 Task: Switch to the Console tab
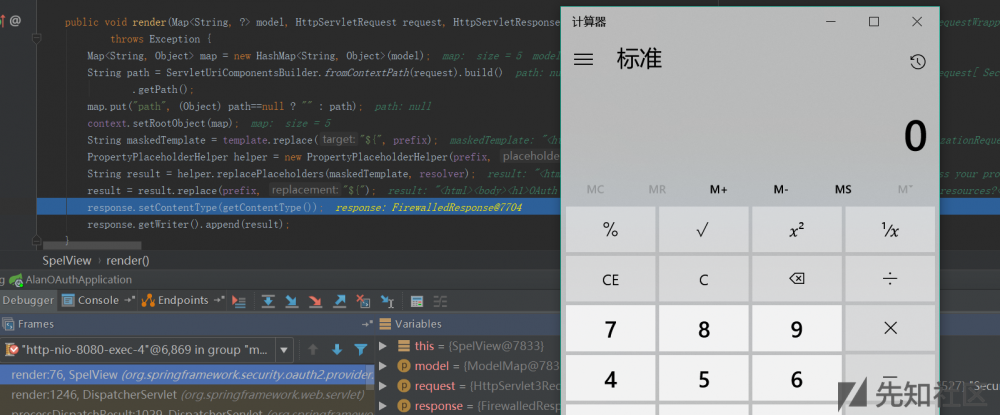98,300
